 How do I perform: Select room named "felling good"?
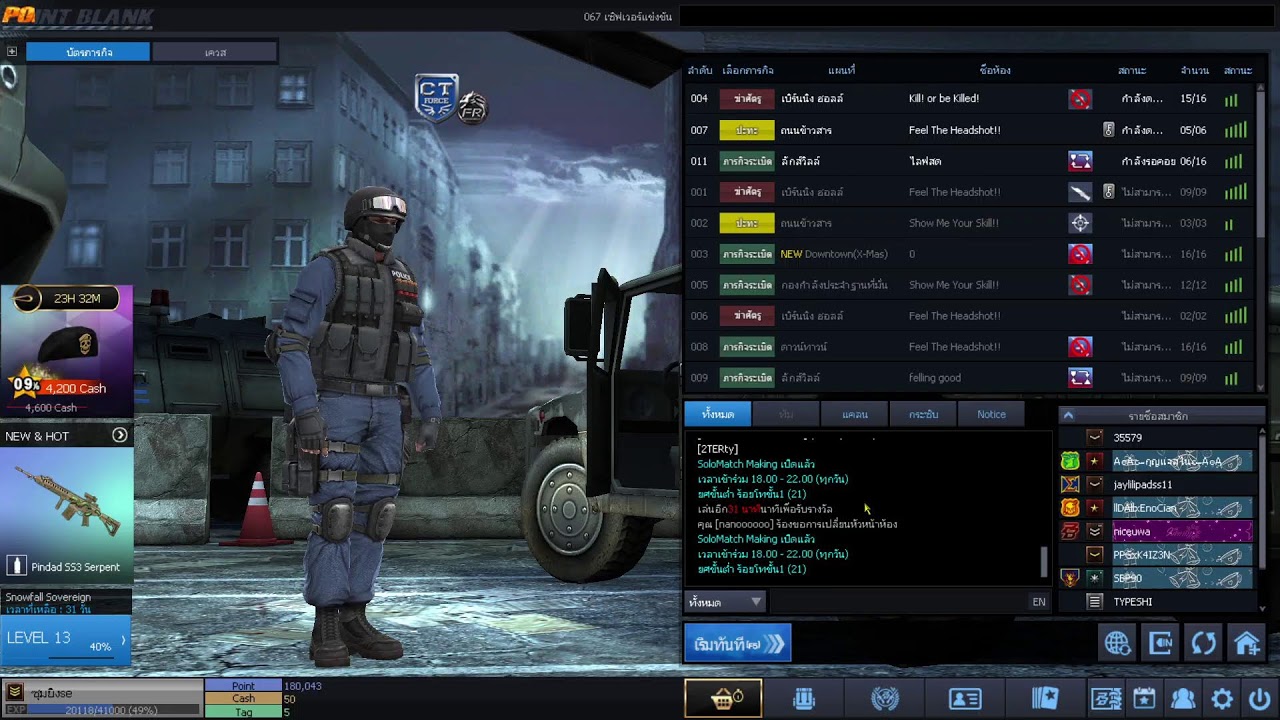point(970,378)
